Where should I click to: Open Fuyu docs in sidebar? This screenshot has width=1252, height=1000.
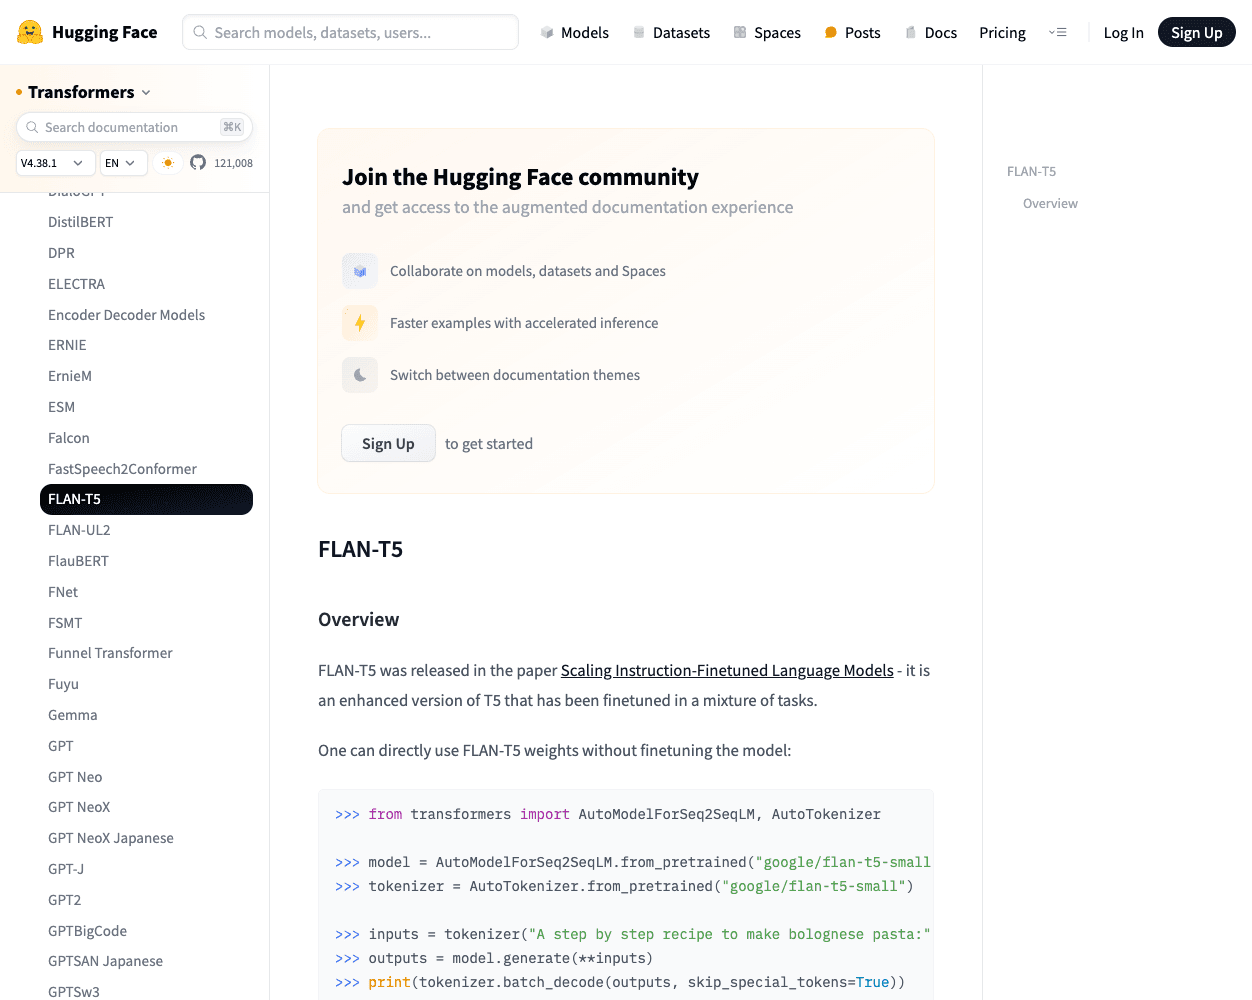coord(63,684)
